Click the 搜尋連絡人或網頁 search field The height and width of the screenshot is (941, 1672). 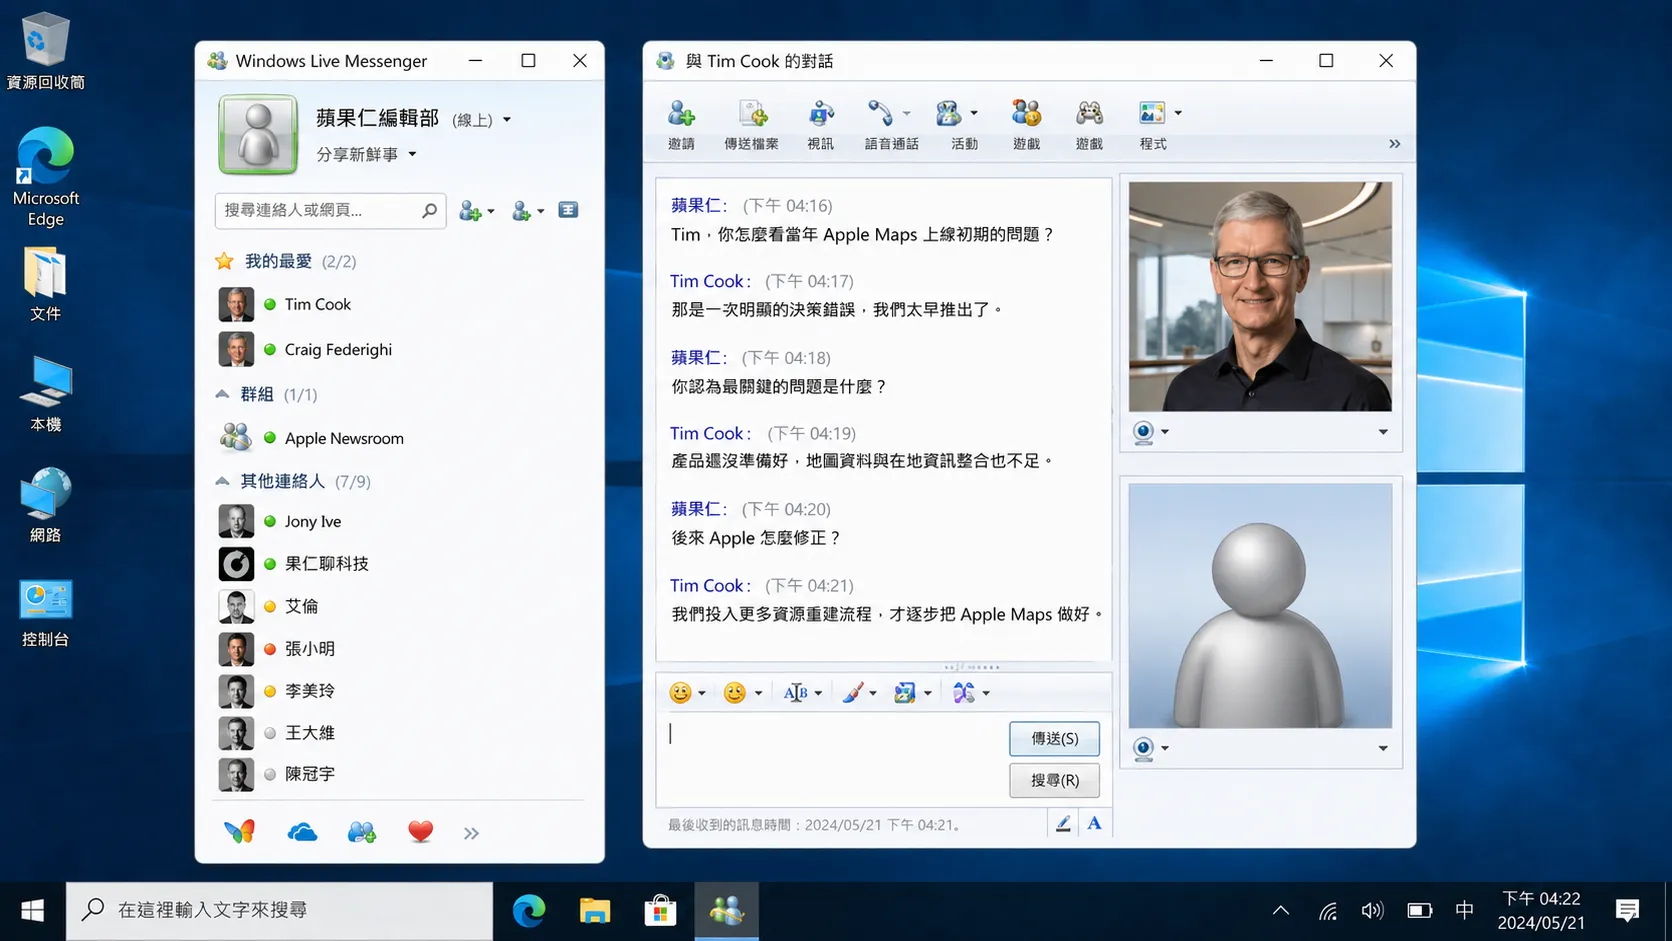[331, 210]
